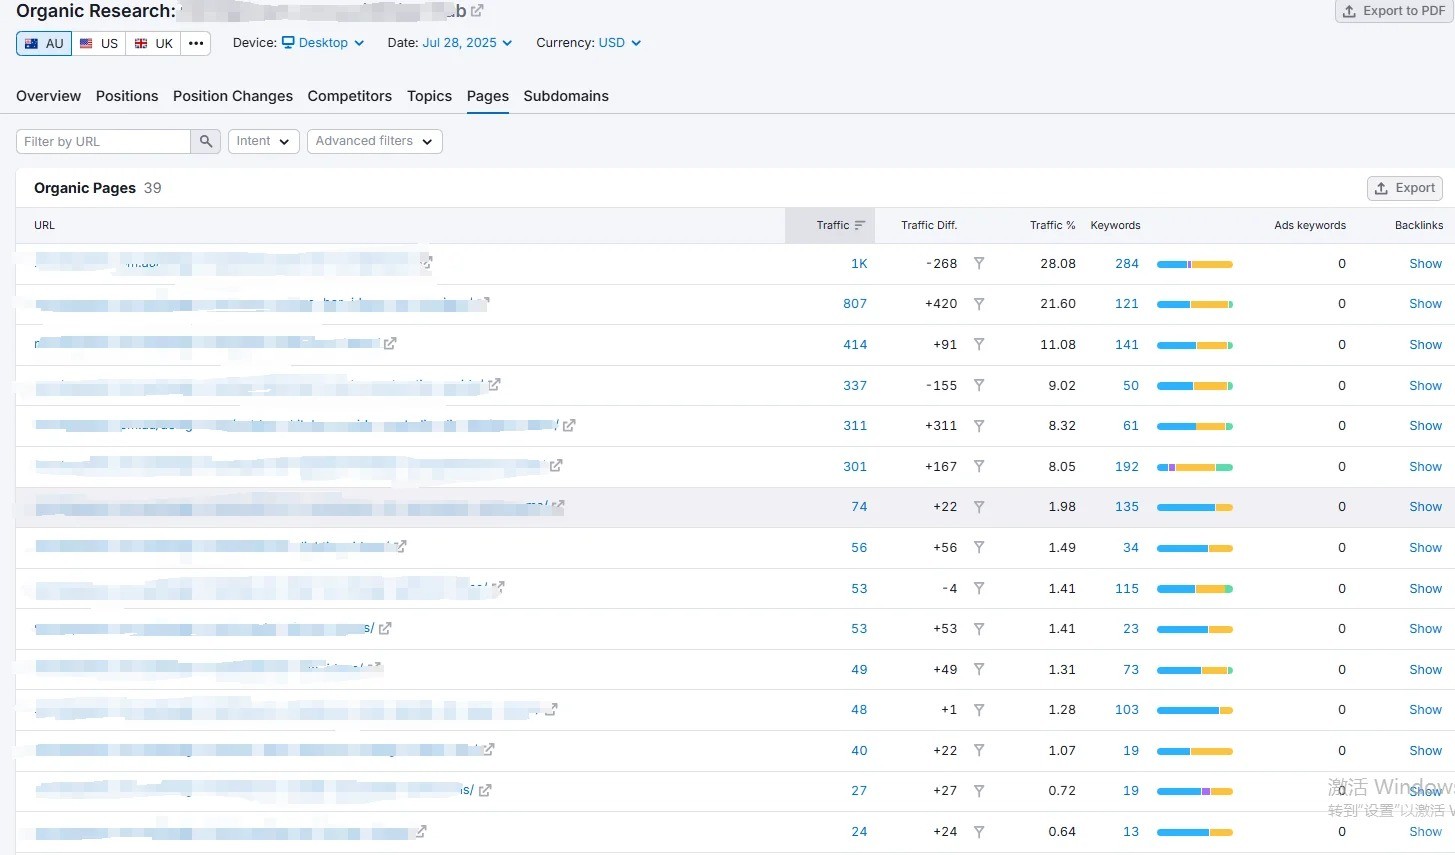Expand the Intent filter dropdown
Screen dimensions: 1455x855
(264, 141)
